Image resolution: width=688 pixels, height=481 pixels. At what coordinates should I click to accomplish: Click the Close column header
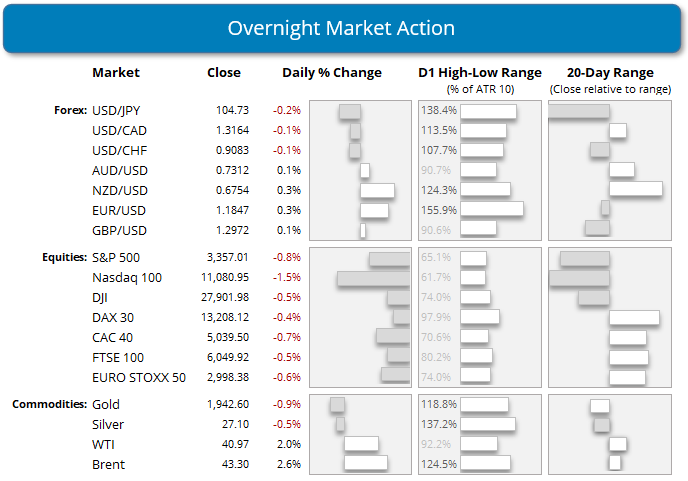[223, 73]
